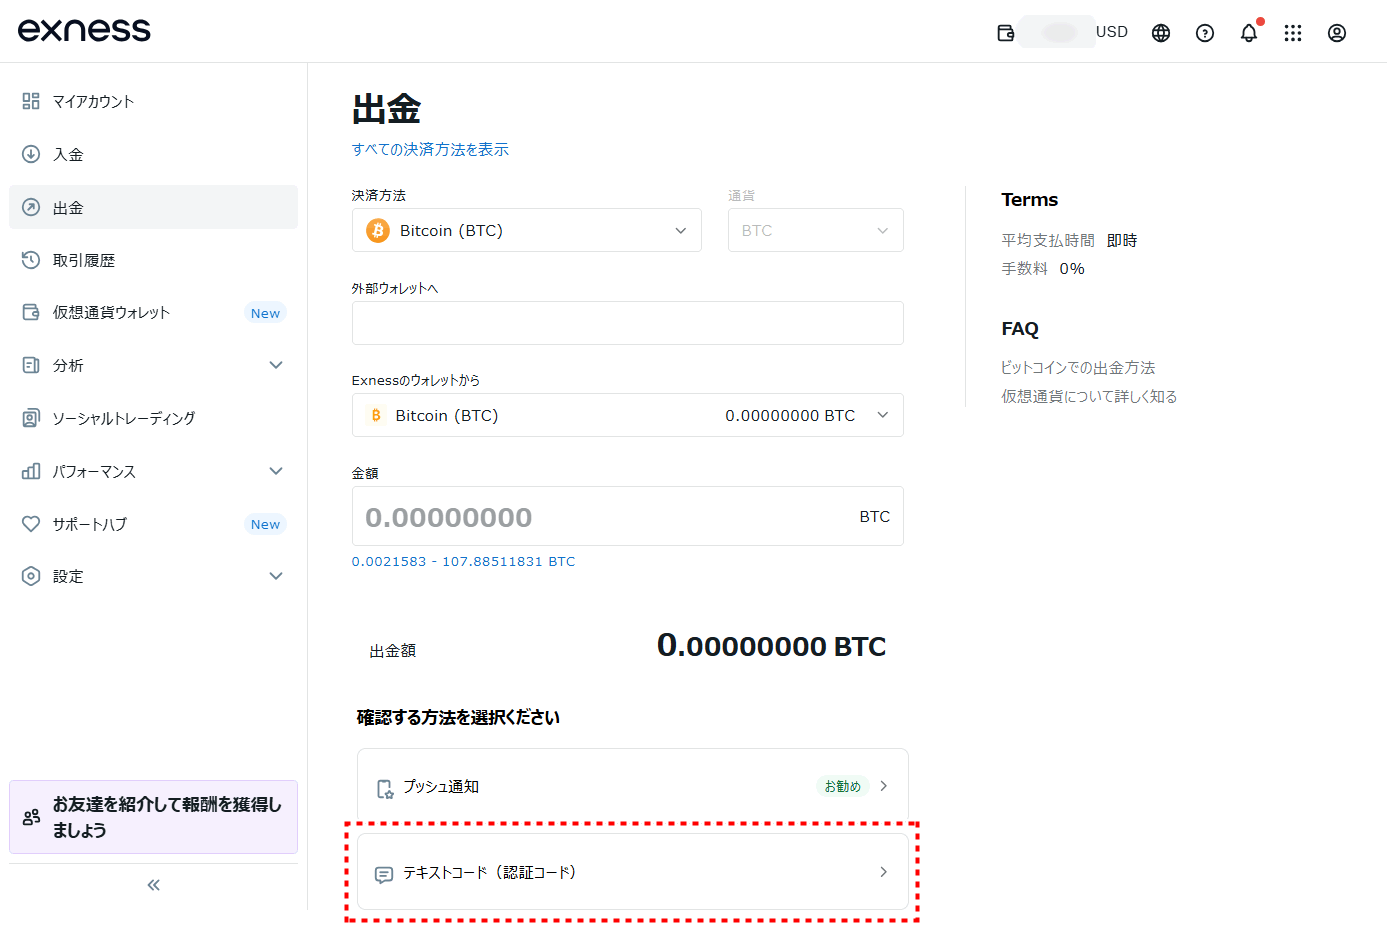The width and height of the screenshot is (1387, 938).
Task: Open Exnessのウォレットから dropdown
Action: 627,415
